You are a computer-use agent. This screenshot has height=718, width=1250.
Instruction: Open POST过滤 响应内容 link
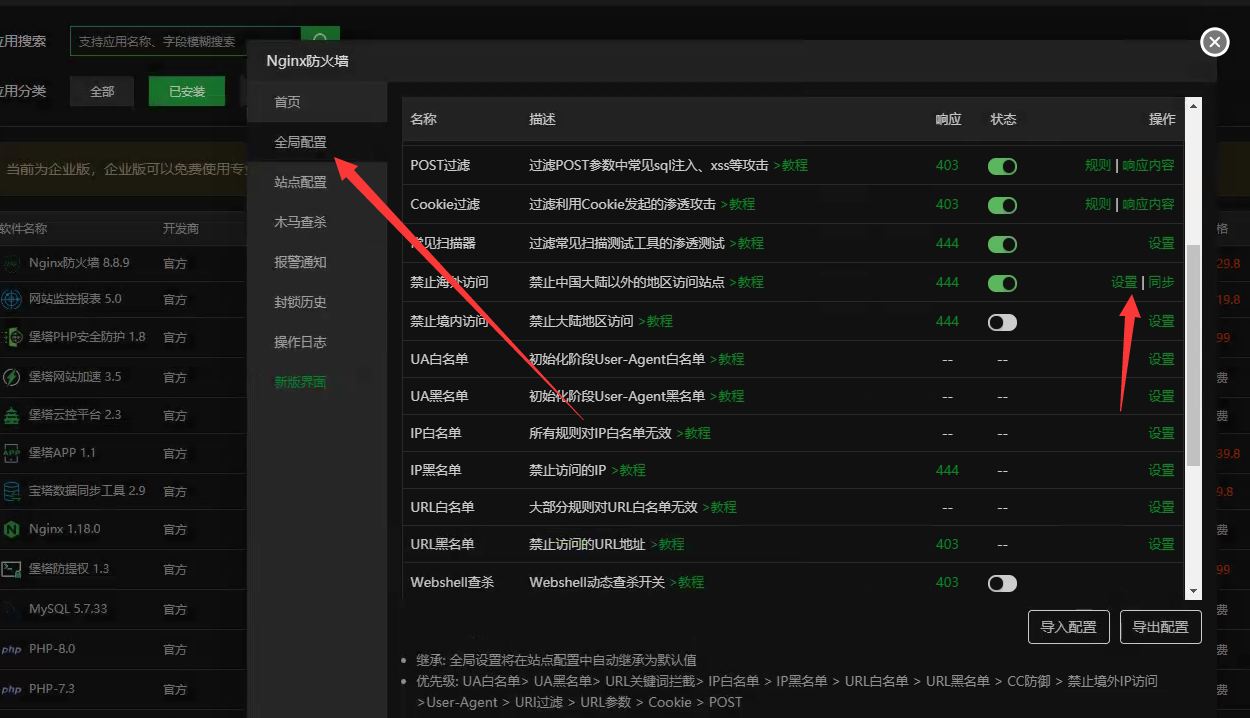(1148, 165)
